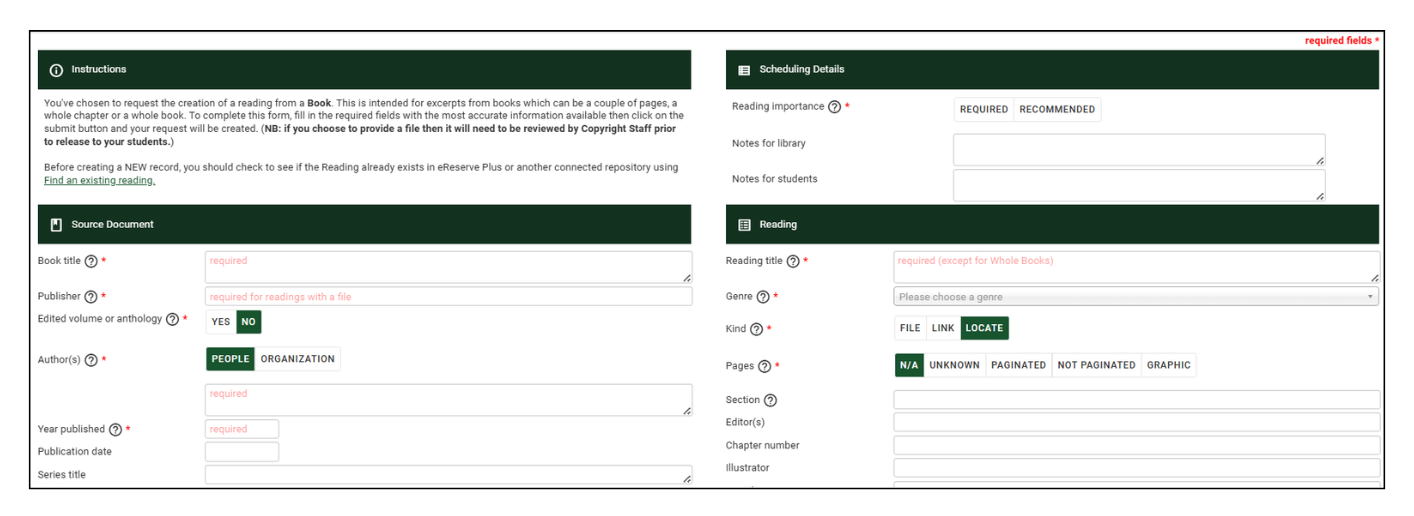The width and height of the screenshot is (1414, 516).
Task: Set Edited volume or anthology to YES
Action: pos(221,322)
